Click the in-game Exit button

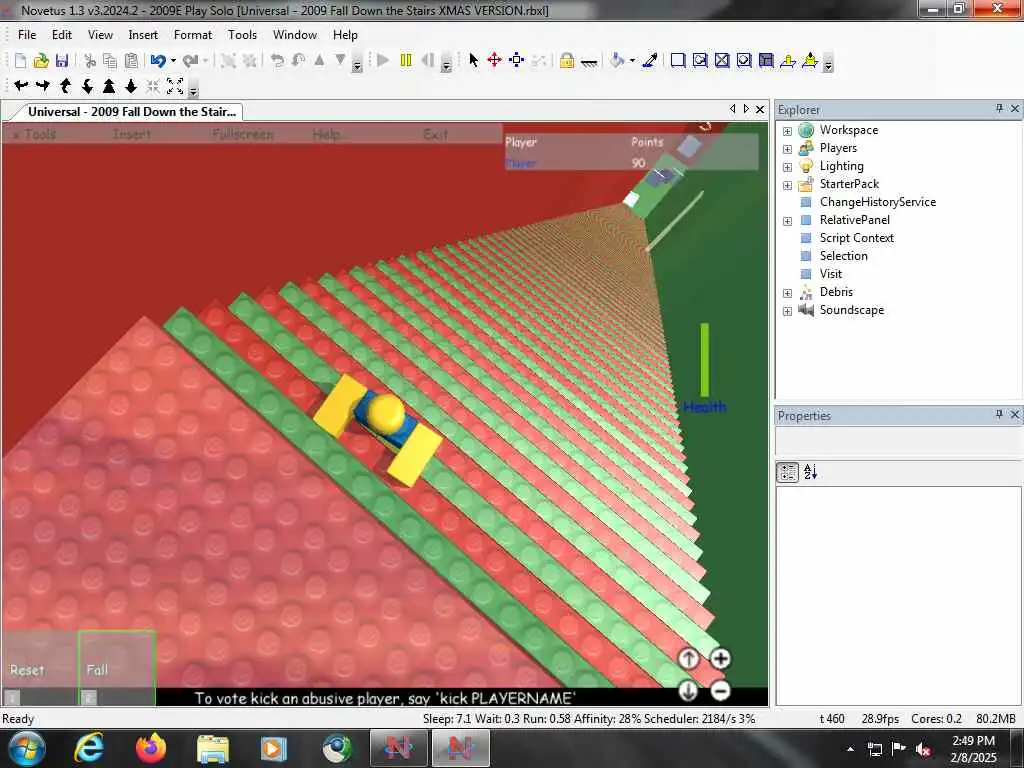pos(436,135)
